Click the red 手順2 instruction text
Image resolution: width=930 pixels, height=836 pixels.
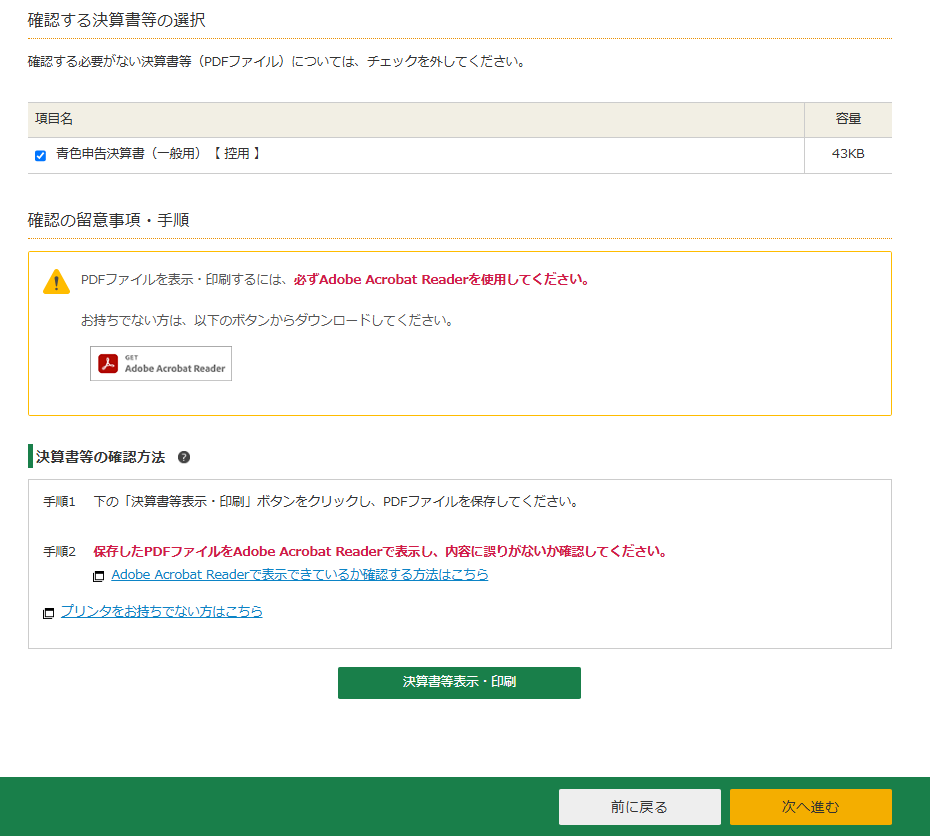click(x=380, y=552)
